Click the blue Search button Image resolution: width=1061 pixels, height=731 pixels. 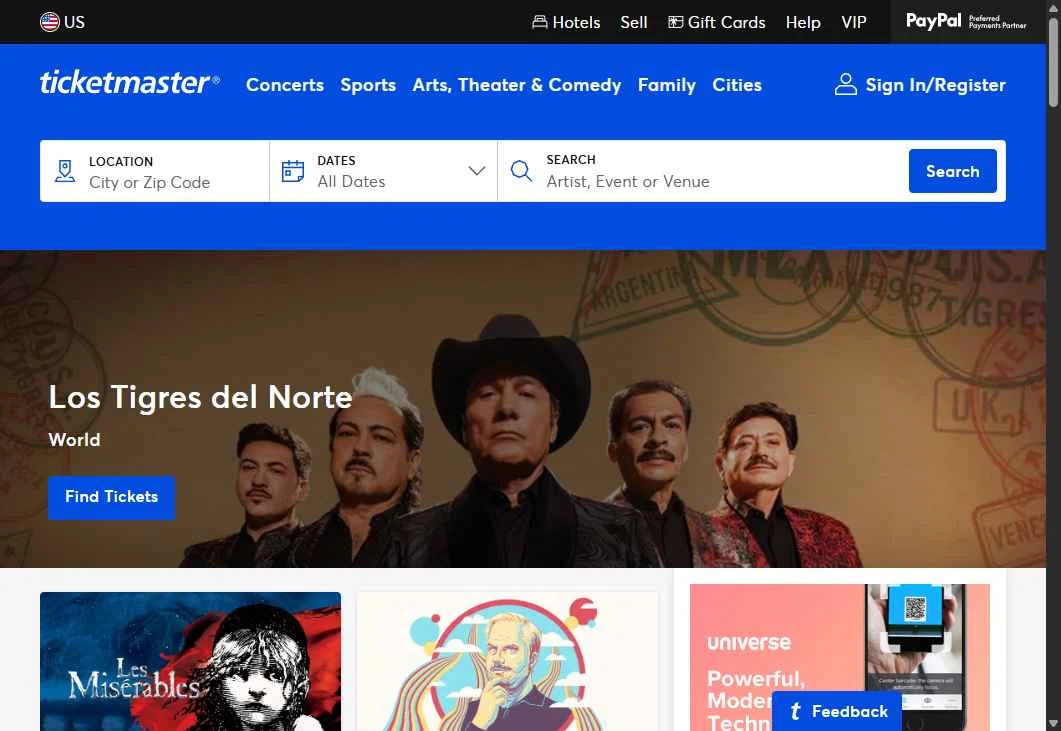tap(952, 171)
